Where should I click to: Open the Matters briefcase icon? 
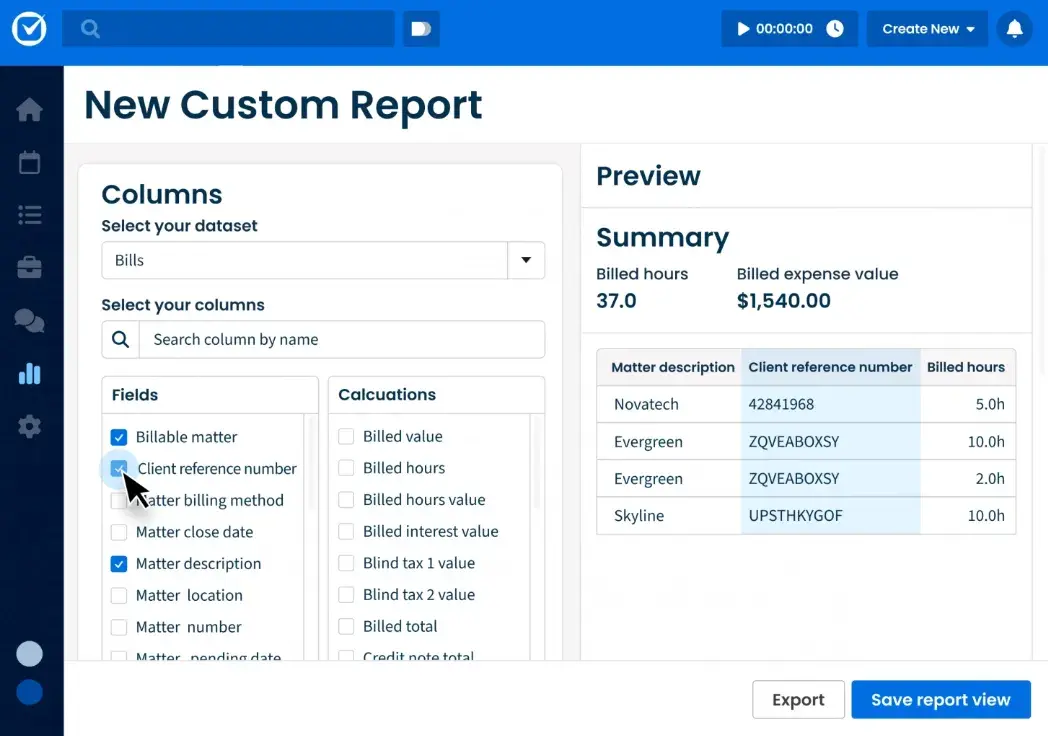(x=30, y=268)
